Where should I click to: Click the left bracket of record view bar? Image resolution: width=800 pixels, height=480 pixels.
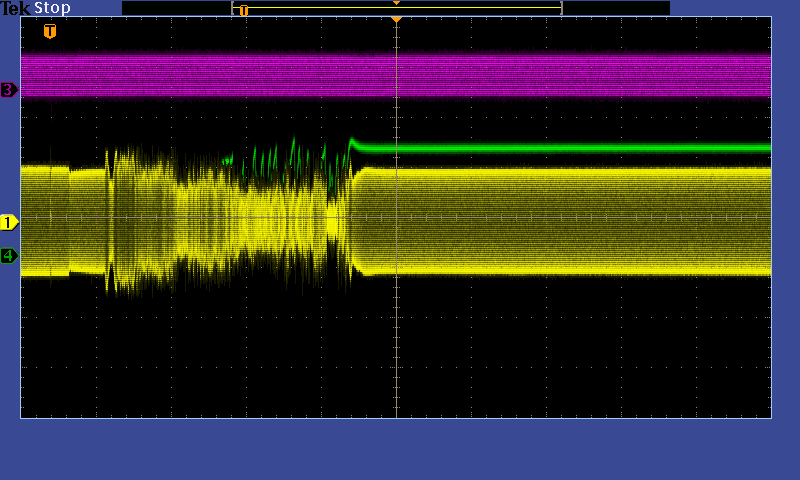[x=233, y=8]
